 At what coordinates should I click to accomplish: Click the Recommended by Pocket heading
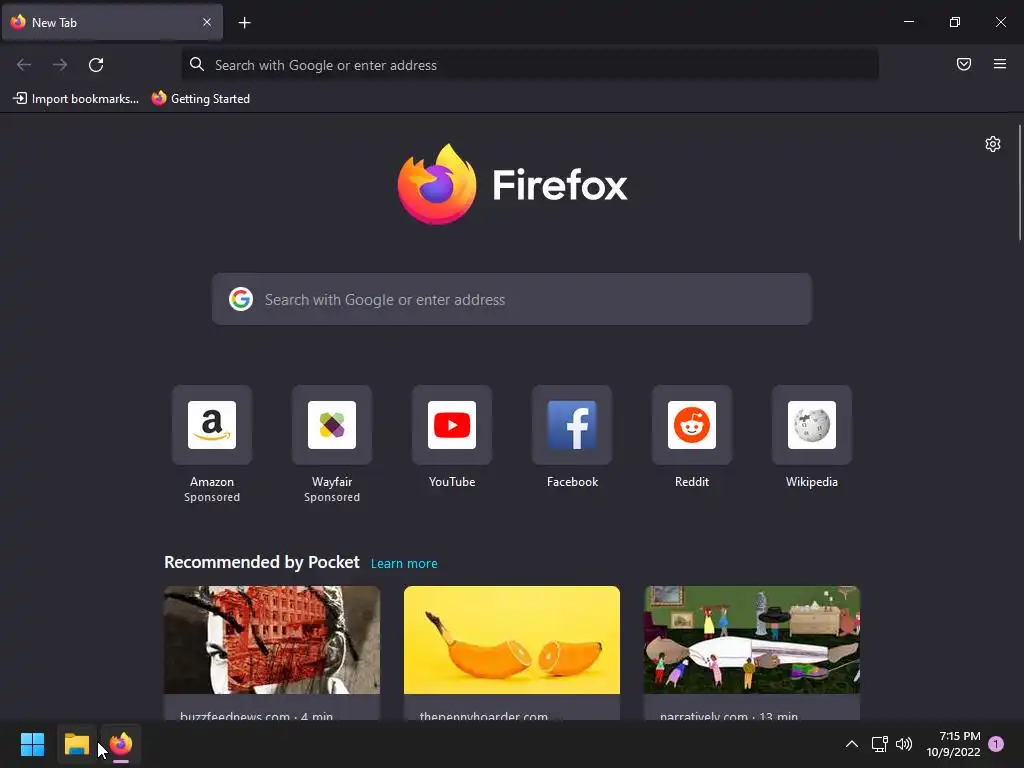262,562
